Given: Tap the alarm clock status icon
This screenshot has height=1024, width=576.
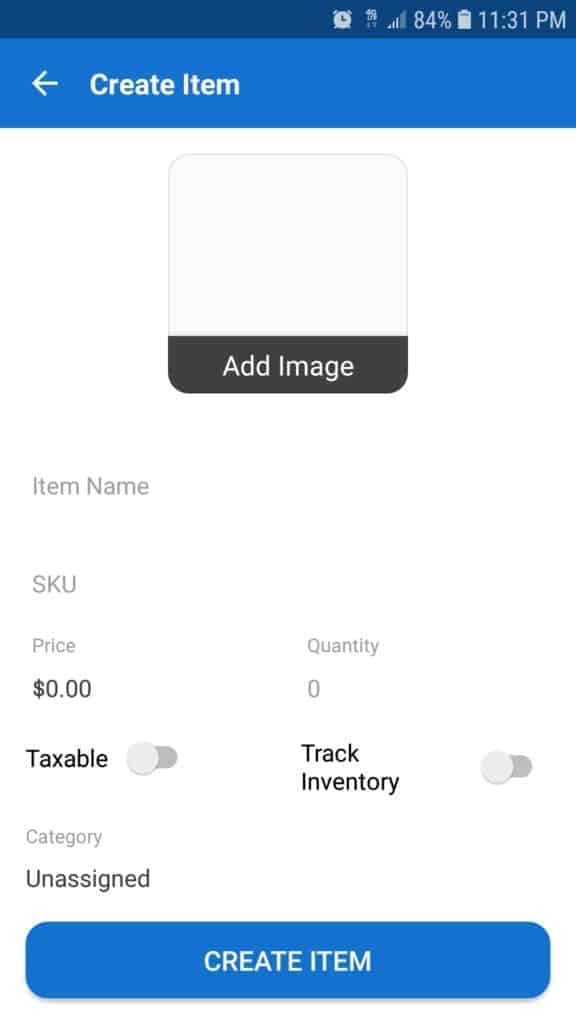Looking at the screenshot, I should (342, 20).
